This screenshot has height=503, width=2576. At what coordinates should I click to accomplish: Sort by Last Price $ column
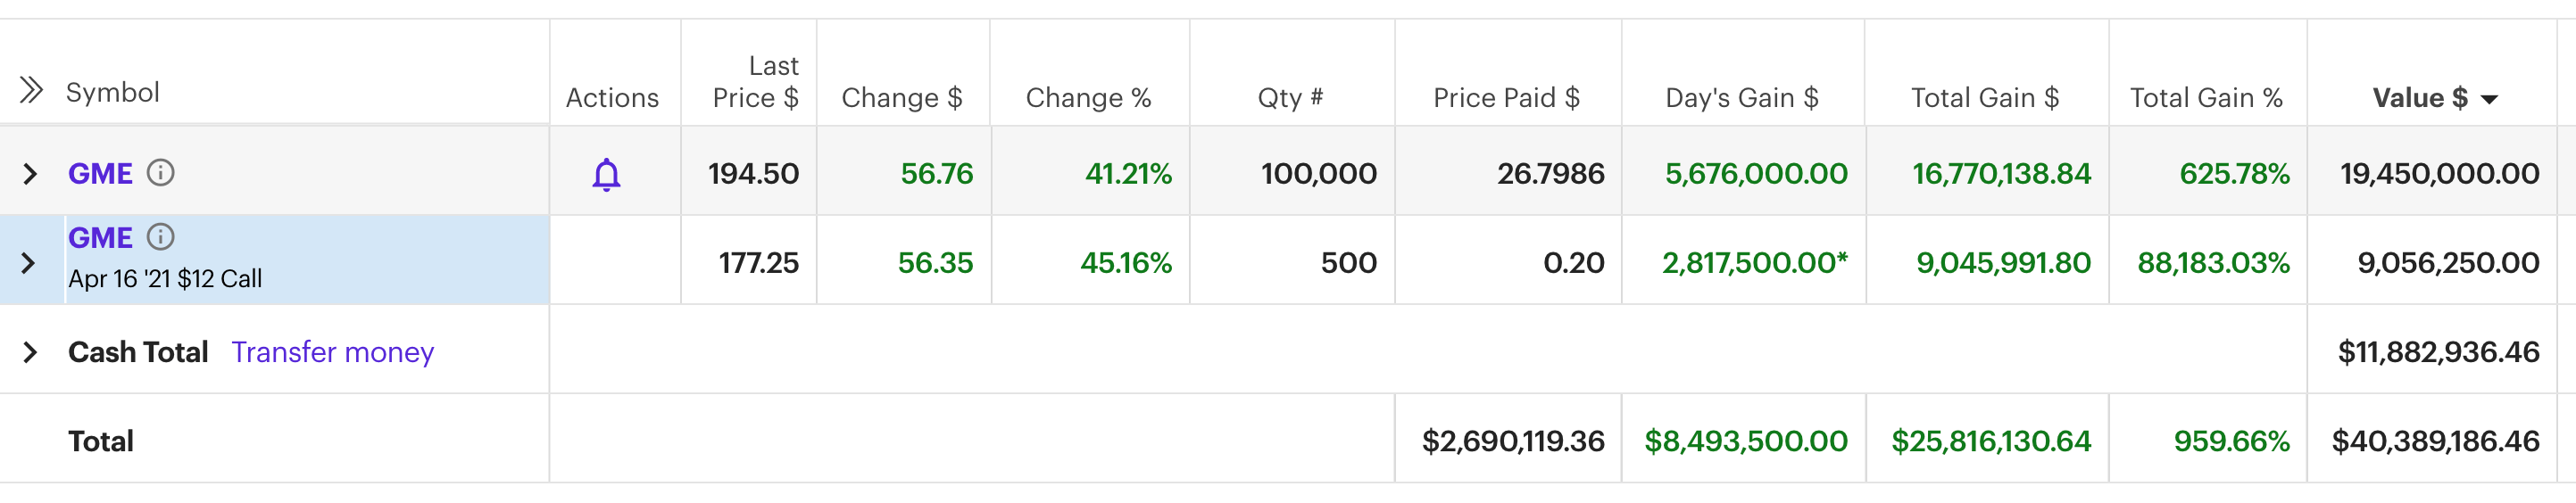(755, 82)
